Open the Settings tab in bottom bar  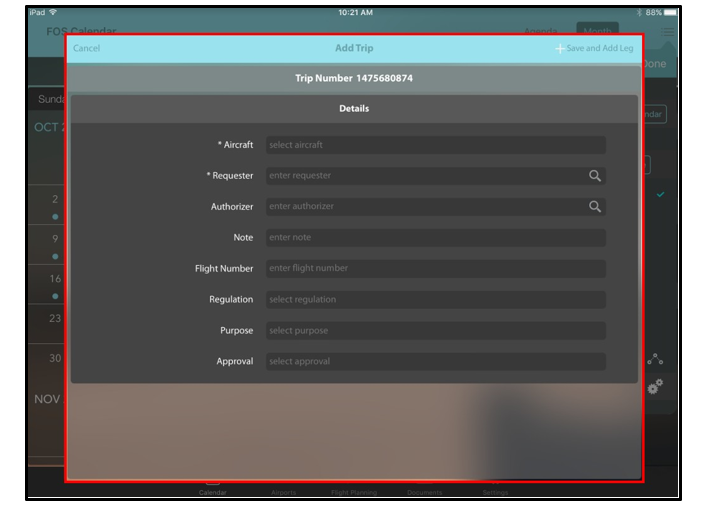pyautogui.click(x=495, y=491)
